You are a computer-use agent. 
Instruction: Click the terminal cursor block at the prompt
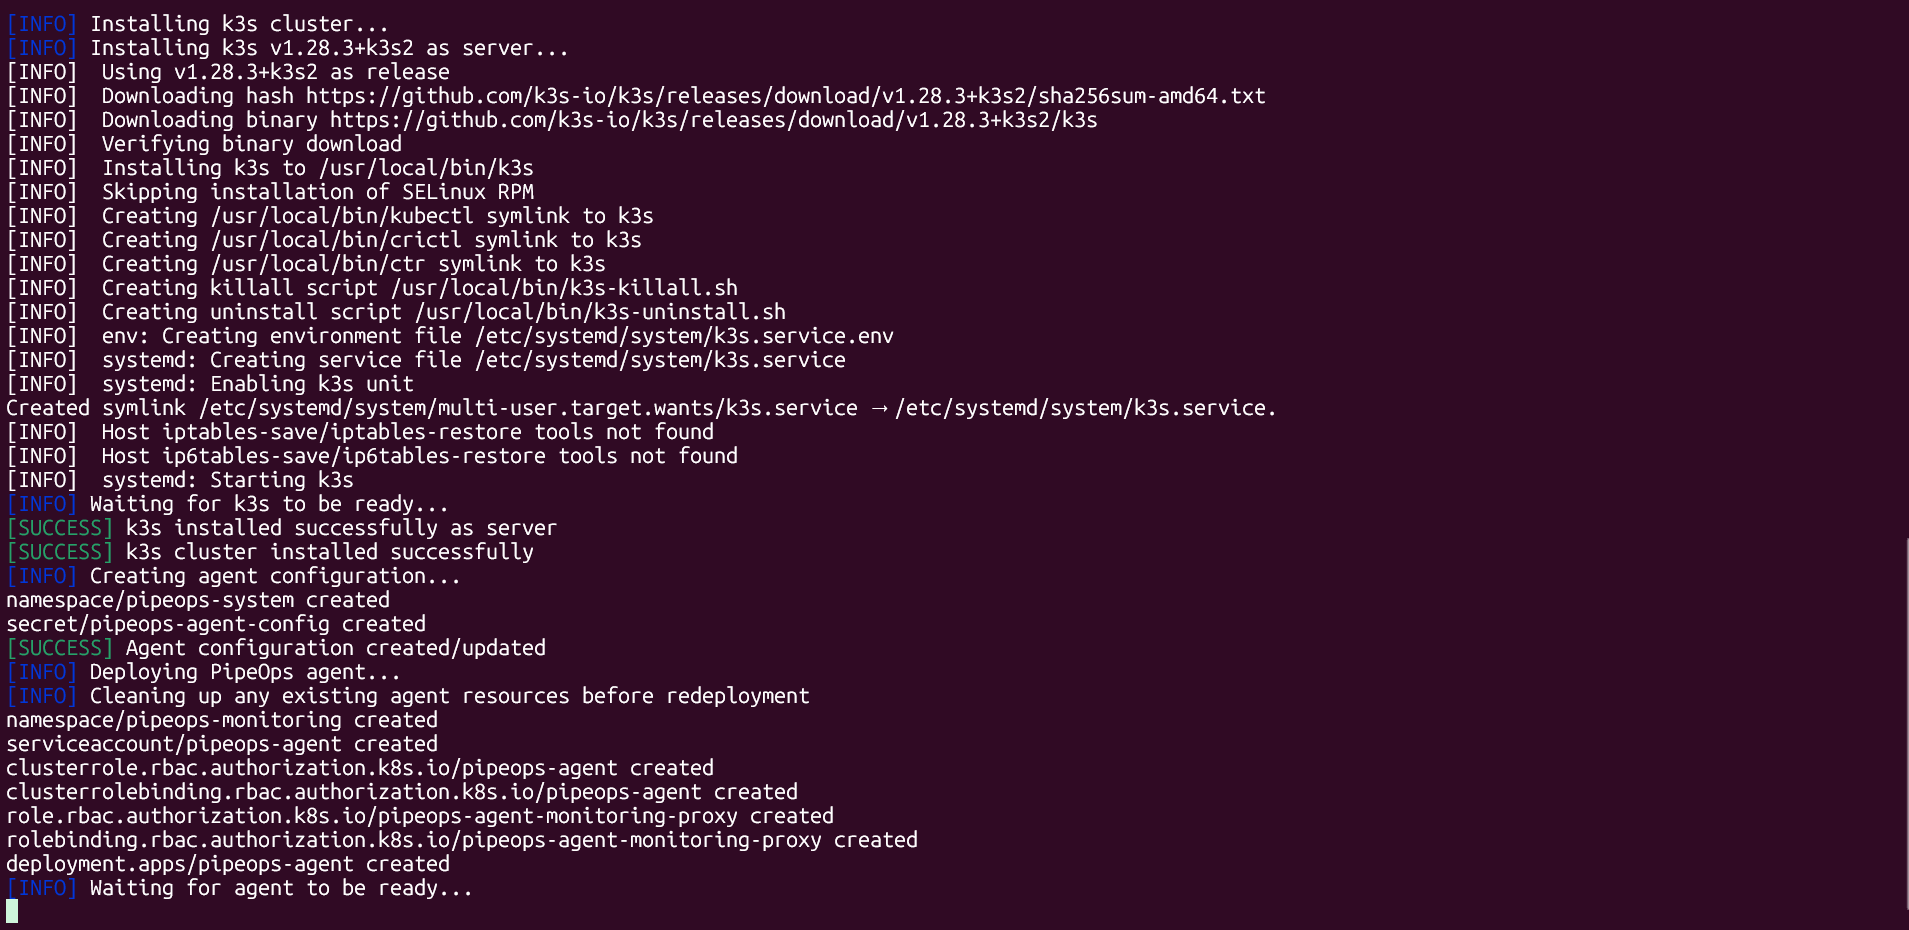12,911
